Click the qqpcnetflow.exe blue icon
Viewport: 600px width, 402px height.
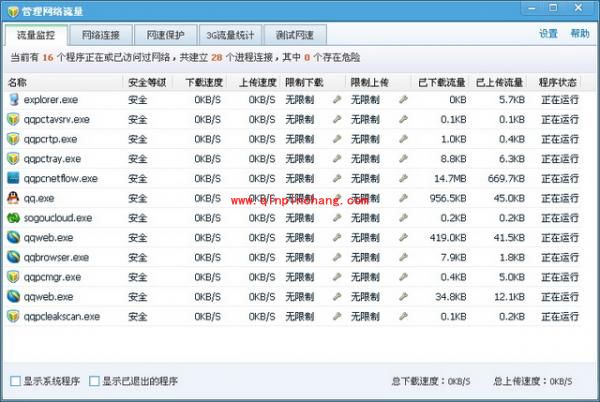[x=13, y=178]
